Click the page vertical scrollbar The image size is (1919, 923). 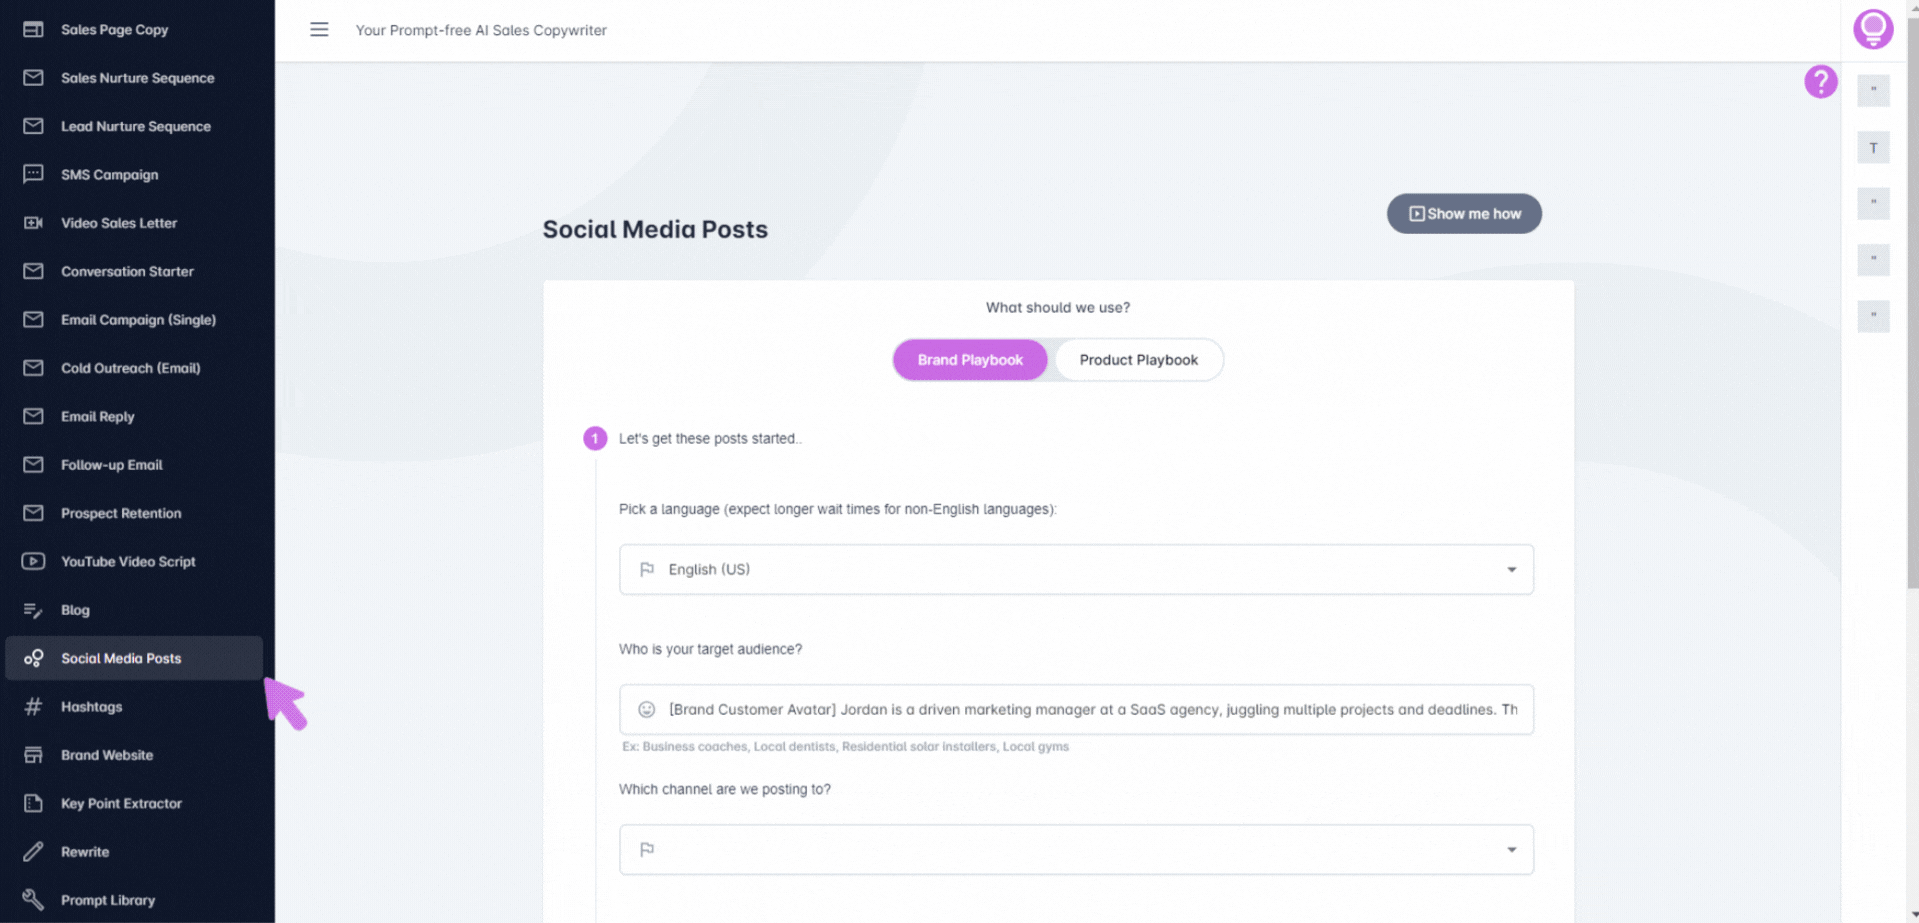click(1911, 300)
